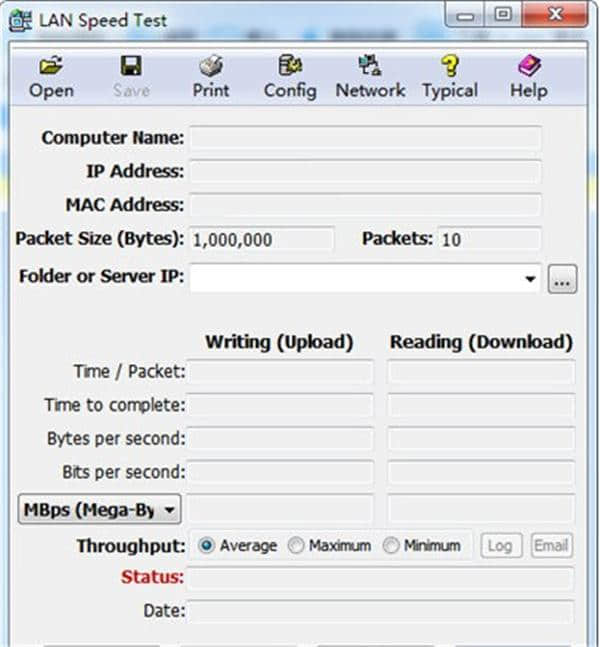Open the Help book icon
Viewport: 600px width, 647px height.
[528, 67]
